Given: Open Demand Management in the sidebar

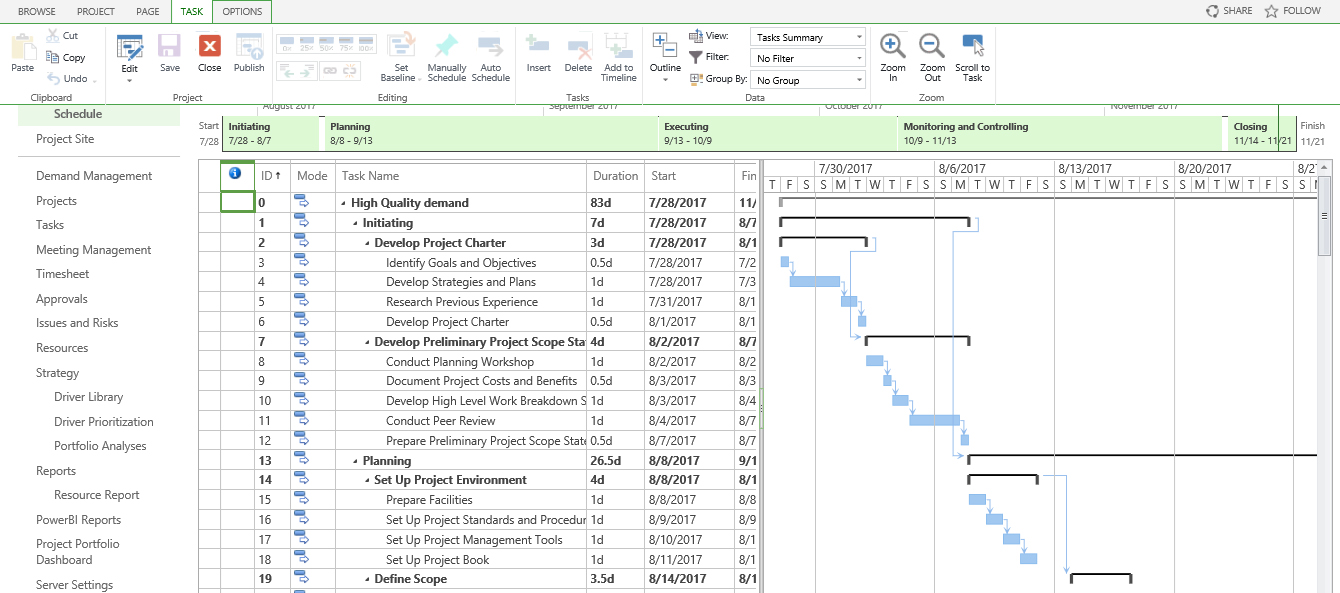Looking at the screenshot, I should pos(94,176).
